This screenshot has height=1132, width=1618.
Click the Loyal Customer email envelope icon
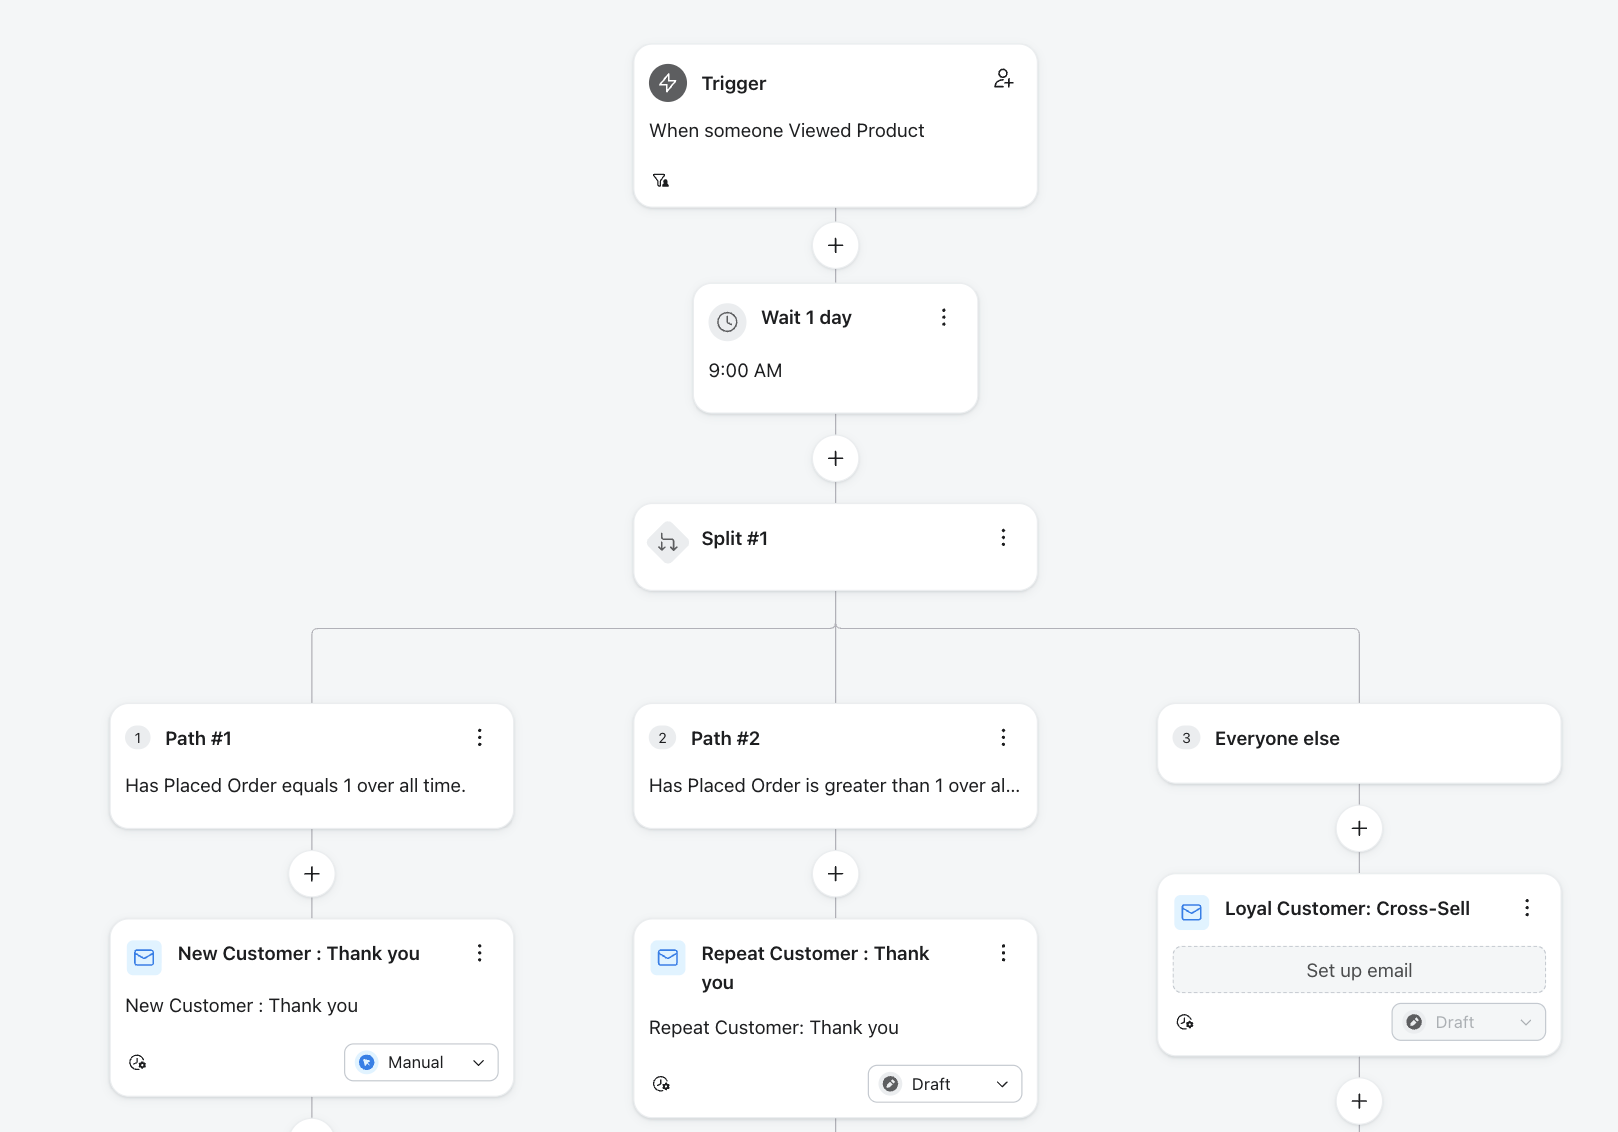1191,912
